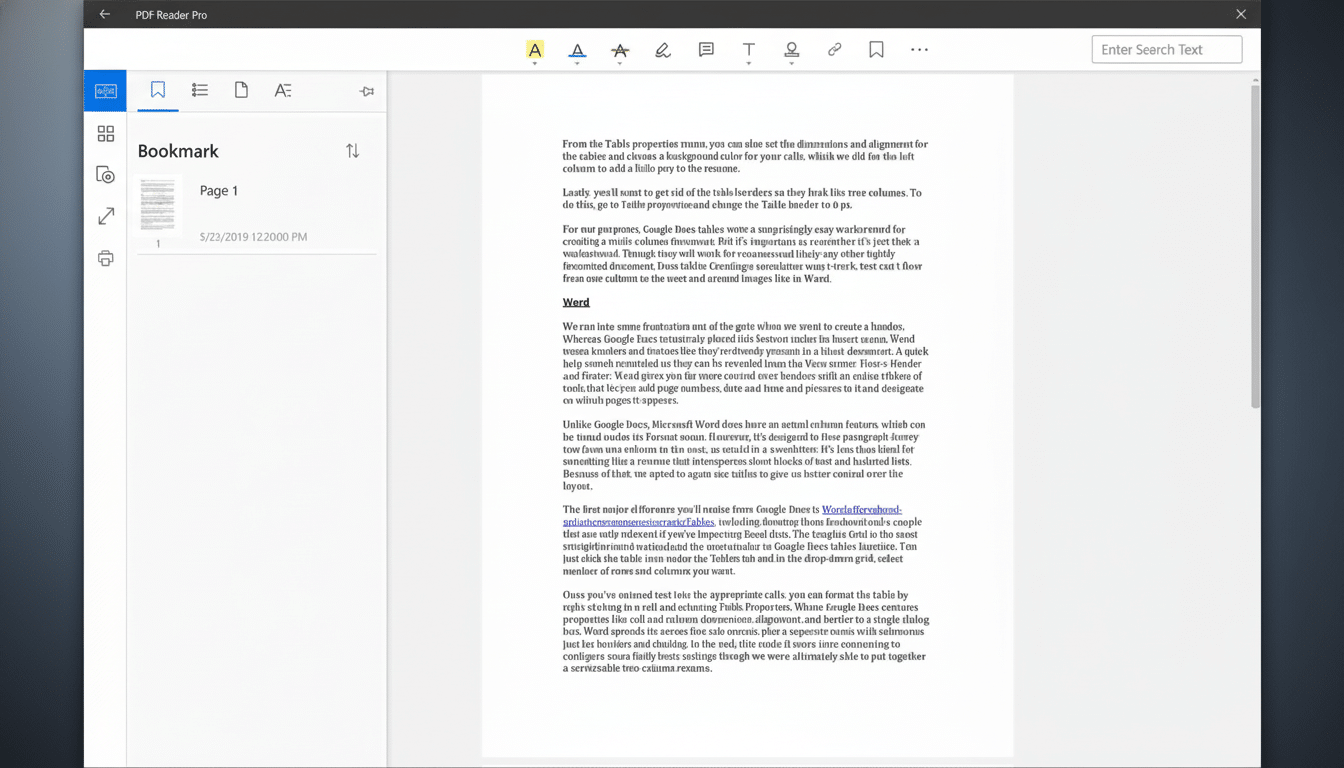Expand the stamp tool dropdown arrow
The width and height of the screenshot is (1344, 768).
pyautogui.click(x=791, y=62)
